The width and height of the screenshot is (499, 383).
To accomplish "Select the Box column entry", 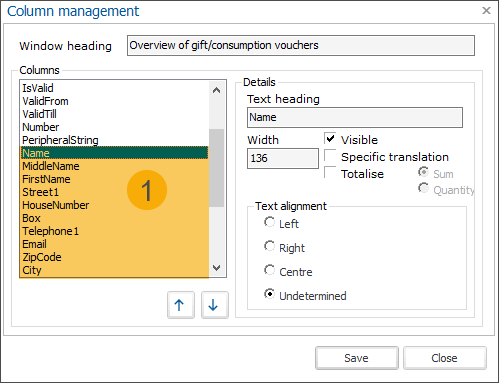I will click(114, 218).
